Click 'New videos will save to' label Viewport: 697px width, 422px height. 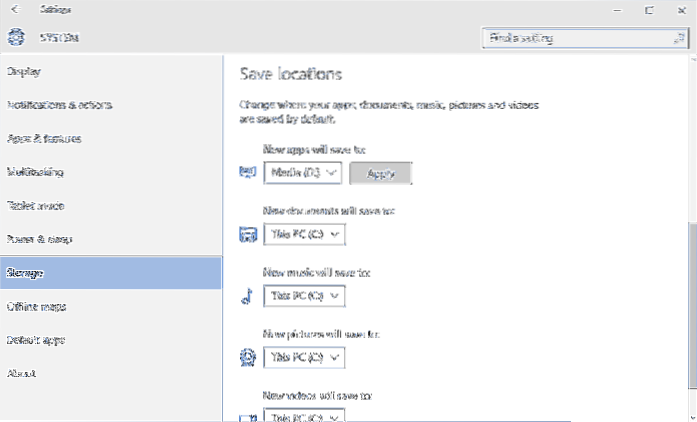(x=317, y=395)
